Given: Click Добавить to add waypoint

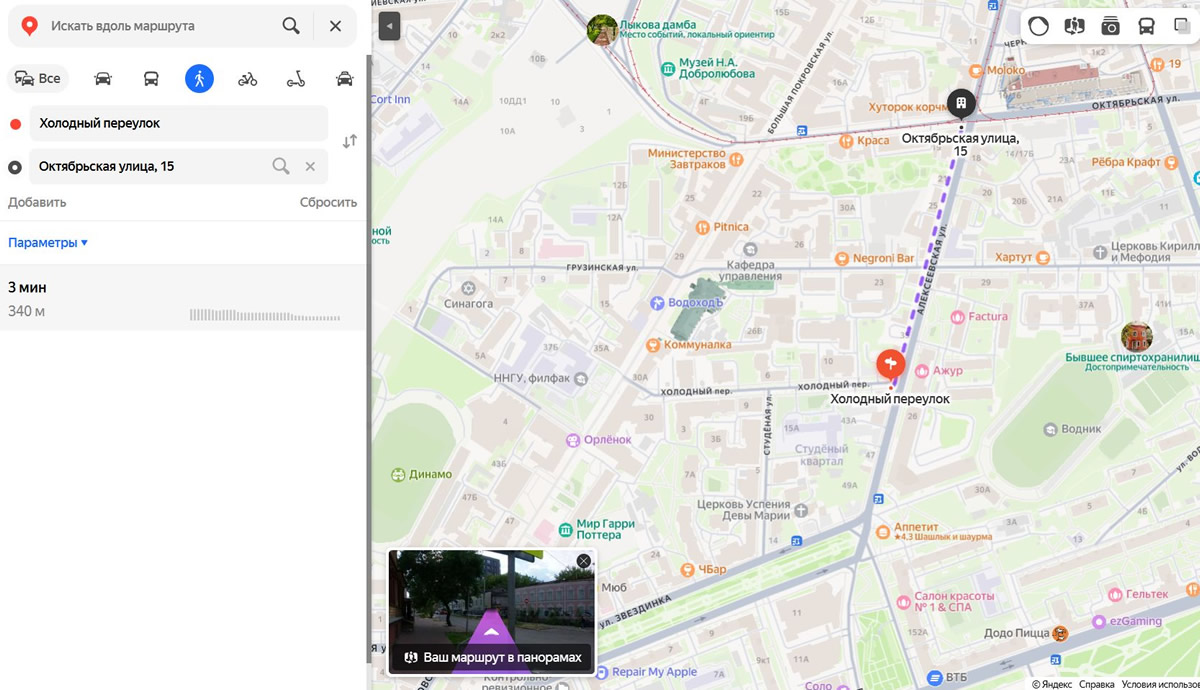Looking at the screenshot, I should [37, 202].
